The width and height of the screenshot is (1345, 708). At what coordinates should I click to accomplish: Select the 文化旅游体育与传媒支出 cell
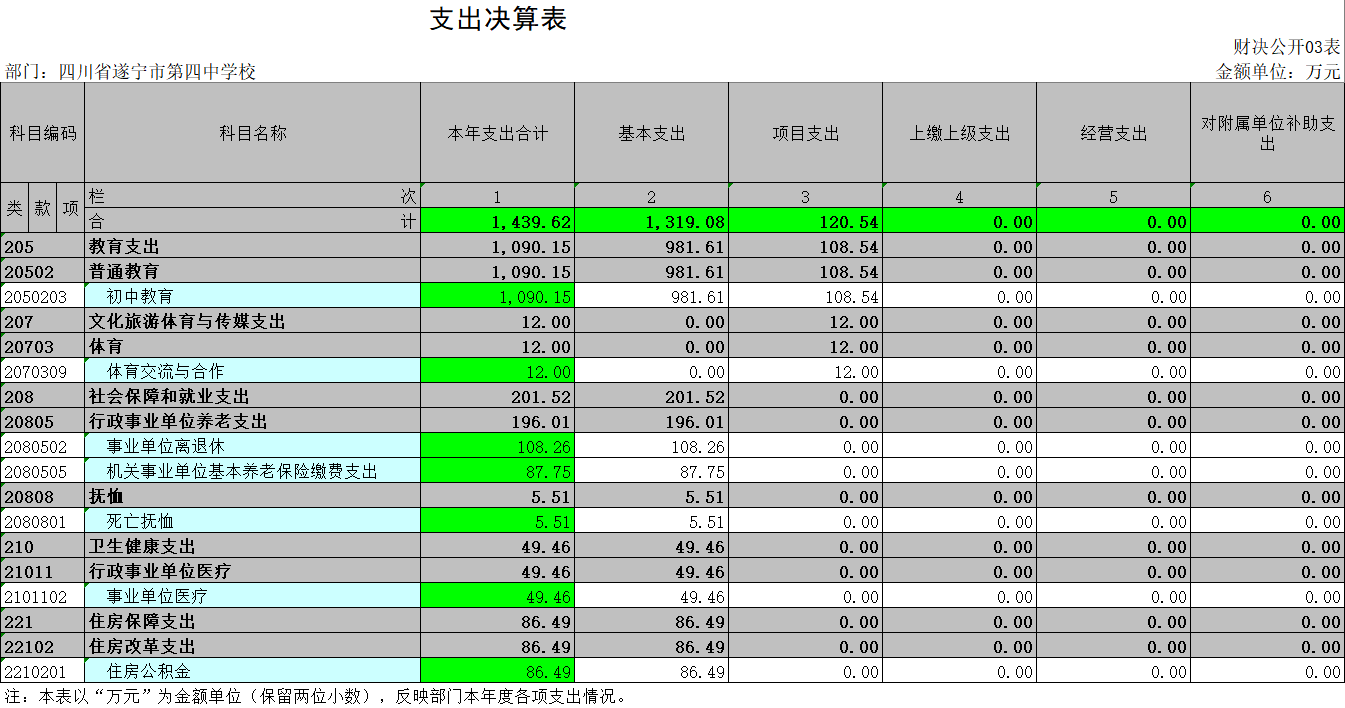tap(252, 322)
